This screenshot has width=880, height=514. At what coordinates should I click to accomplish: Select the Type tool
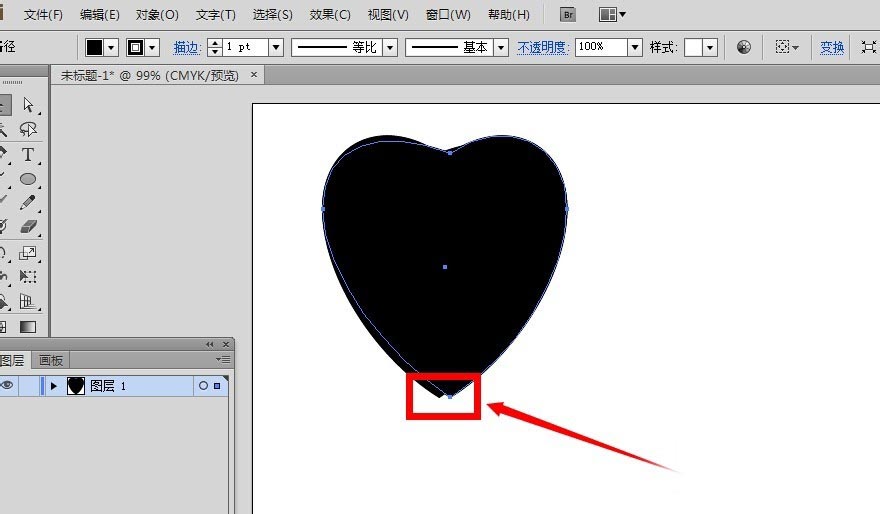pos(28,154)
